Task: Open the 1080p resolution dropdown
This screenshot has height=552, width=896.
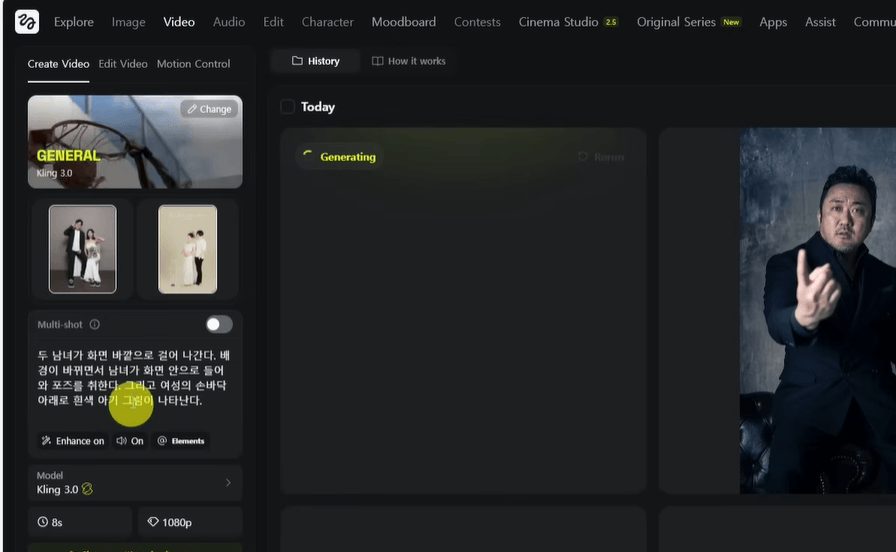Action: 190,522
